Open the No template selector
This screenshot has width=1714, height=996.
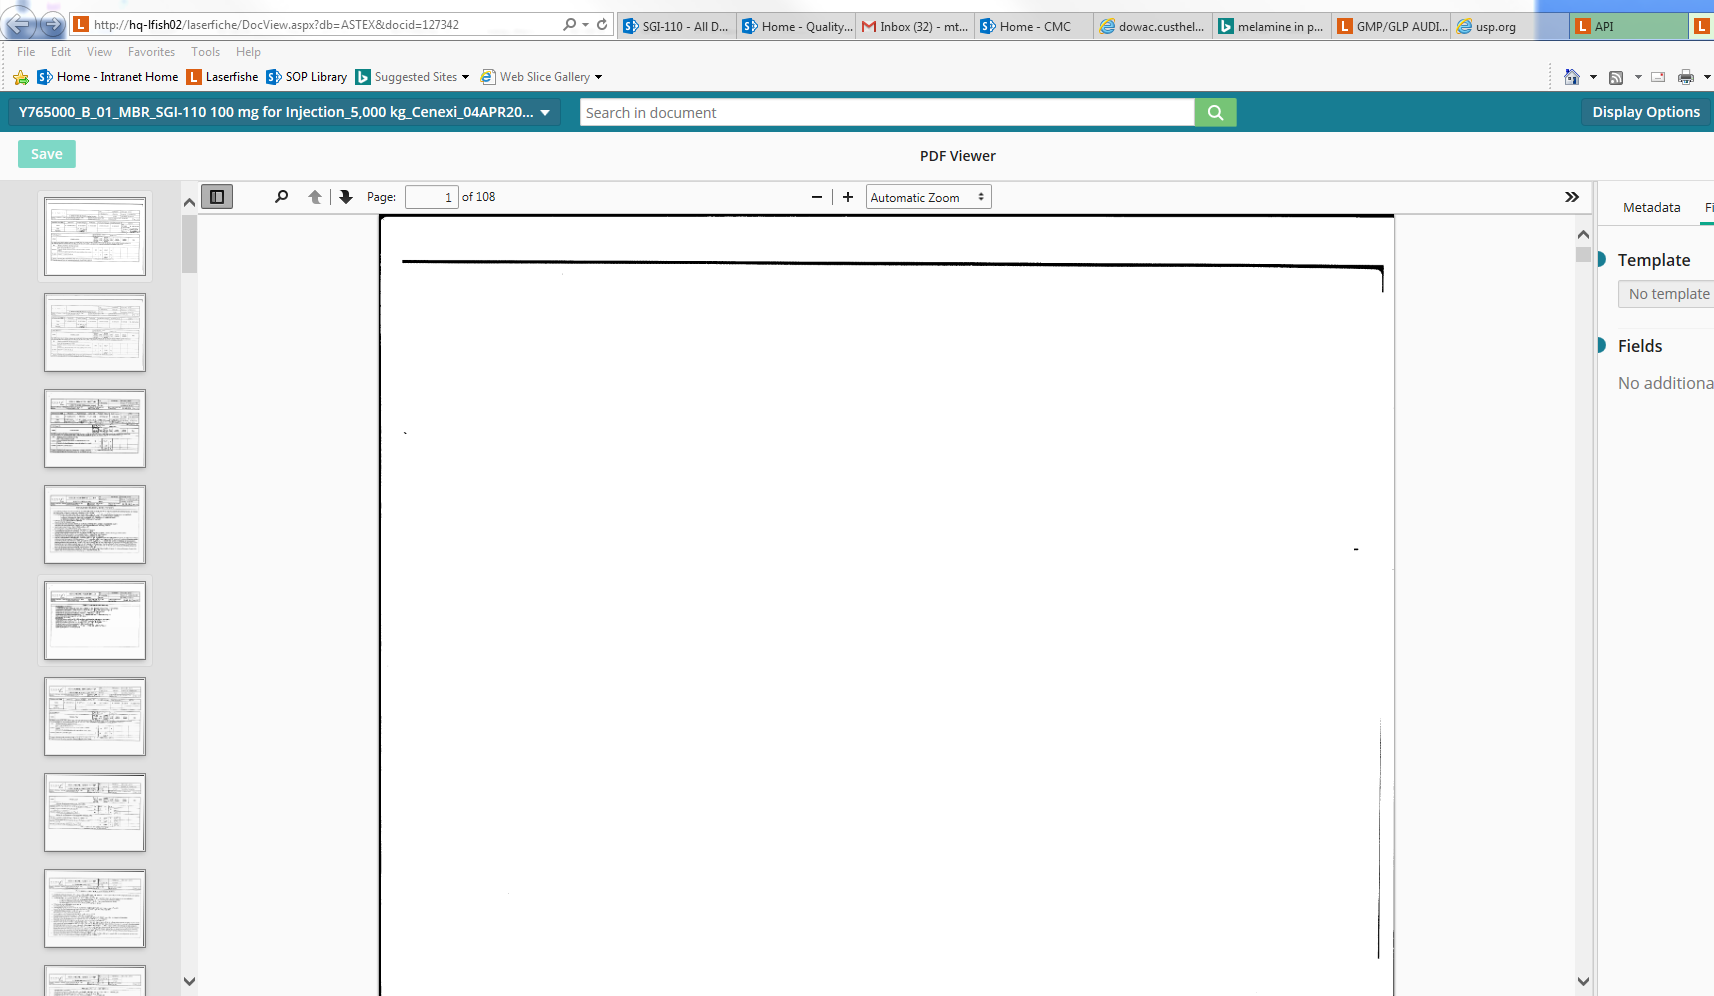tap(1667, 294)
